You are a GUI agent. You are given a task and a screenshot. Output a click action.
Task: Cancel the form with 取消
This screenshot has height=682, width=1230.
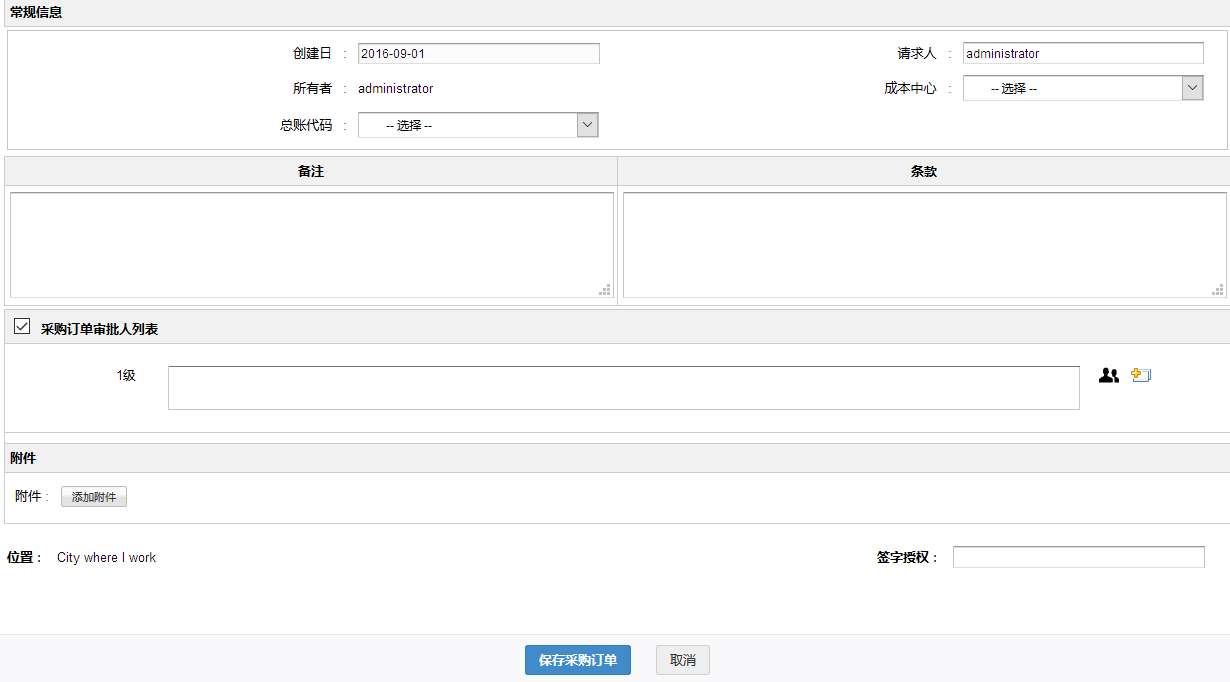pos(682,660)
